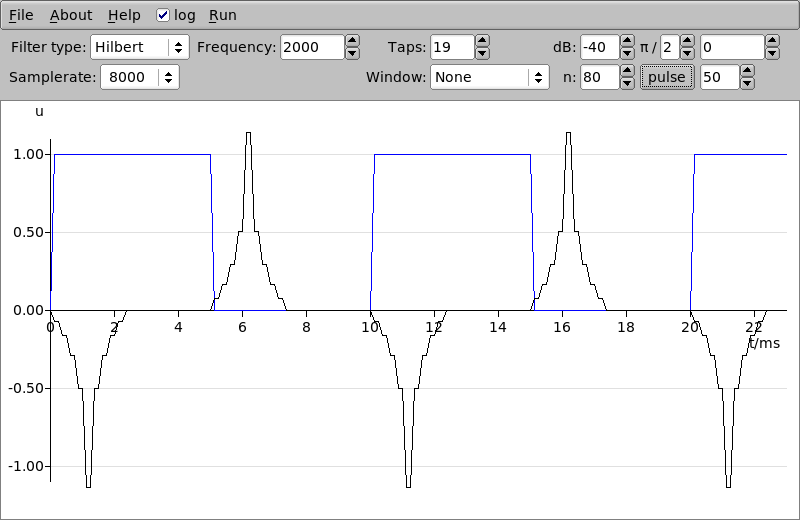Image resolution: width=800 pixels, height=520 pixels.
Task: Click the dB -40 input field
Action: 599,47
